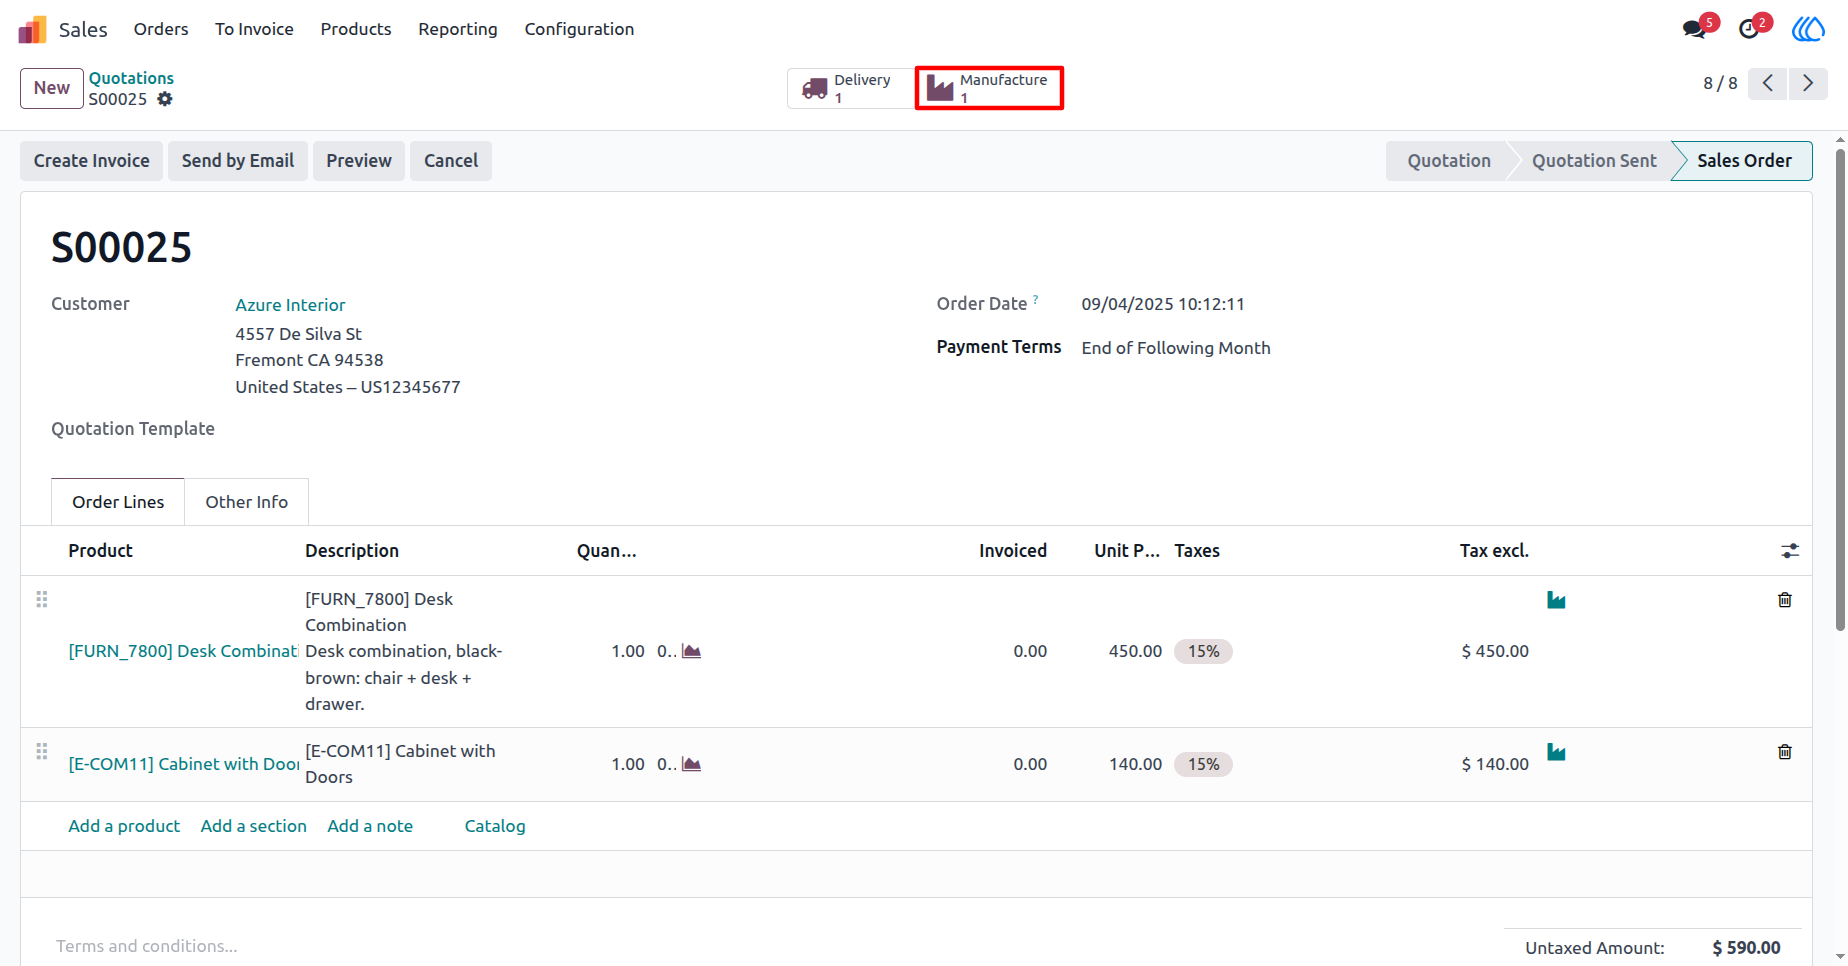Go to the previous record arrow

pyautogui.click(x=1768, y=83)
